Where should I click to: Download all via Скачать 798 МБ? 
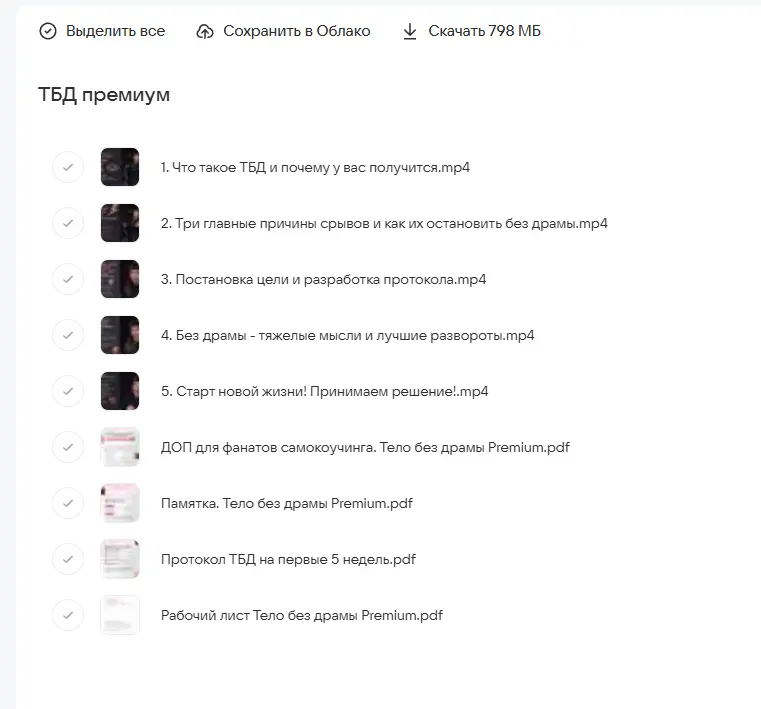click(484, 32)
